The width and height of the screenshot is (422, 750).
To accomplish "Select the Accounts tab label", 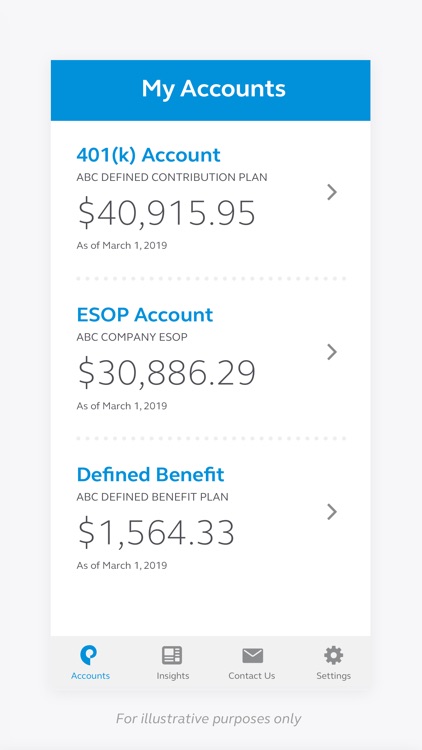I will pos(90,676).
